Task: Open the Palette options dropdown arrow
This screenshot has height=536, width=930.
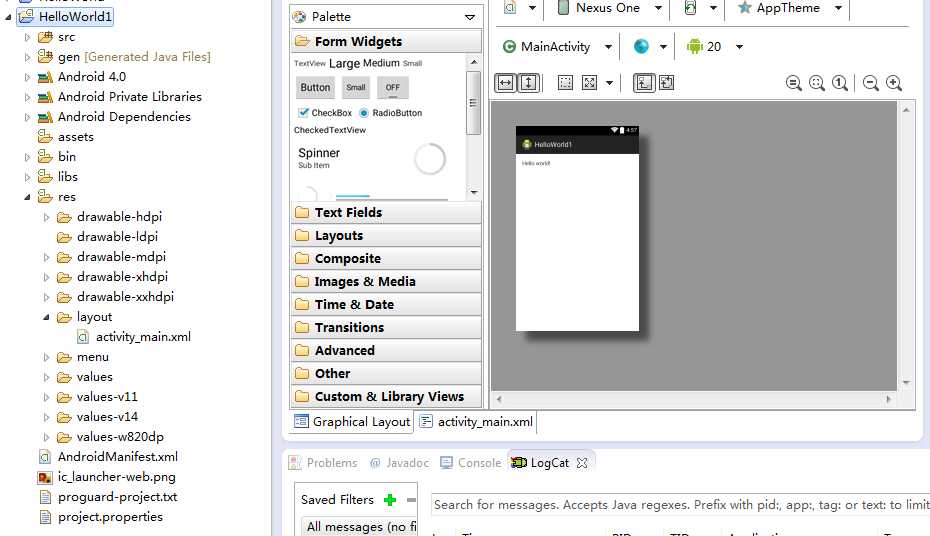Action: (x=470, y=17)
